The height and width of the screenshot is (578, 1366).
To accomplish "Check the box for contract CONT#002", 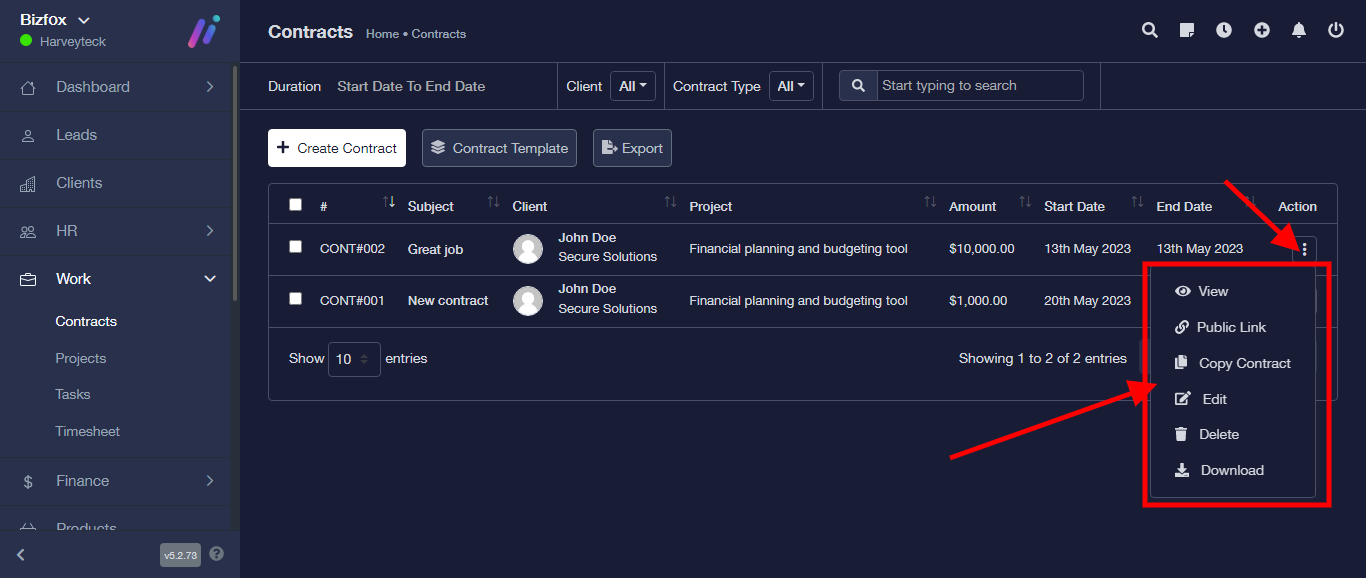I will tap(295, 247).
